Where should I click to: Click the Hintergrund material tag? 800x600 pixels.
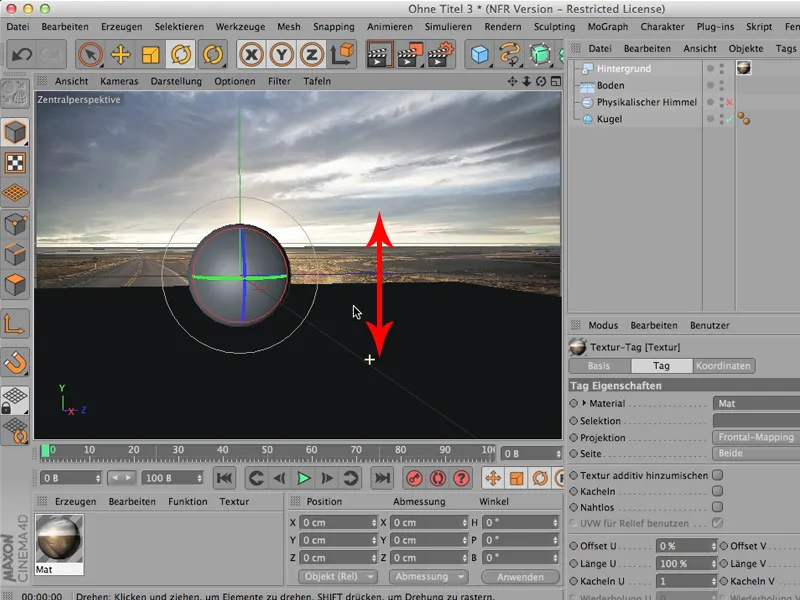(x=743, y=68)
